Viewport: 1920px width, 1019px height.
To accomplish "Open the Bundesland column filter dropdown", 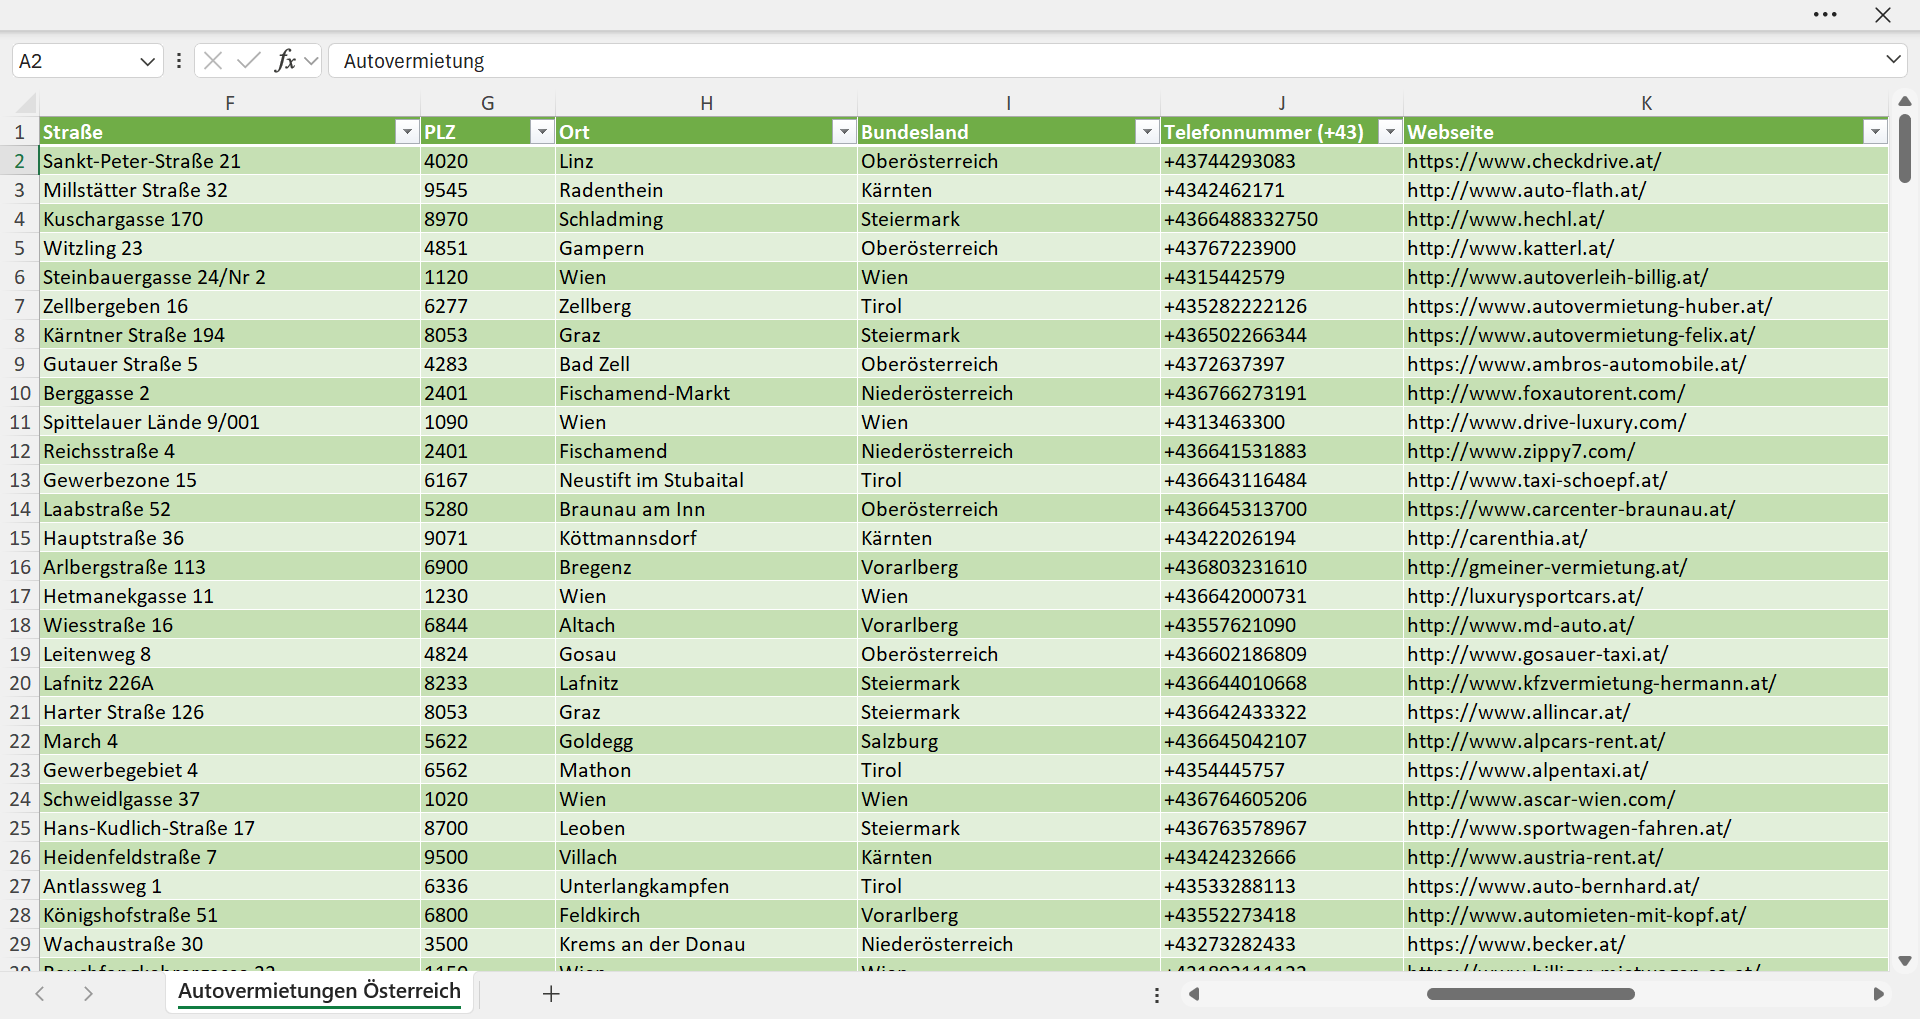I will [1147, 132].
